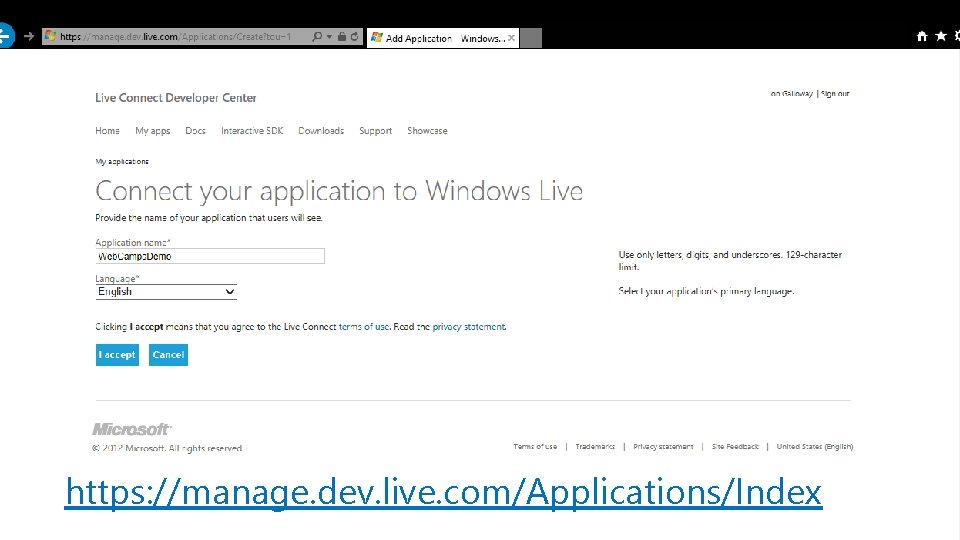The width and height of the screenshot is (960, 540).
Task: Click the Application name text field
Action: point(210,256)
